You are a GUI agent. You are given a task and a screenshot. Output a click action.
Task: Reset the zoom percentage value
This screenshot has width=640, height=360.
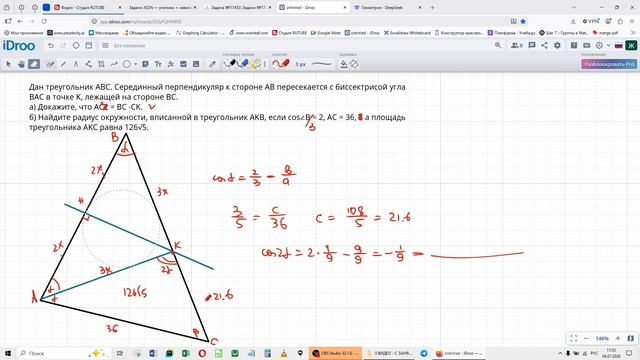602,338
